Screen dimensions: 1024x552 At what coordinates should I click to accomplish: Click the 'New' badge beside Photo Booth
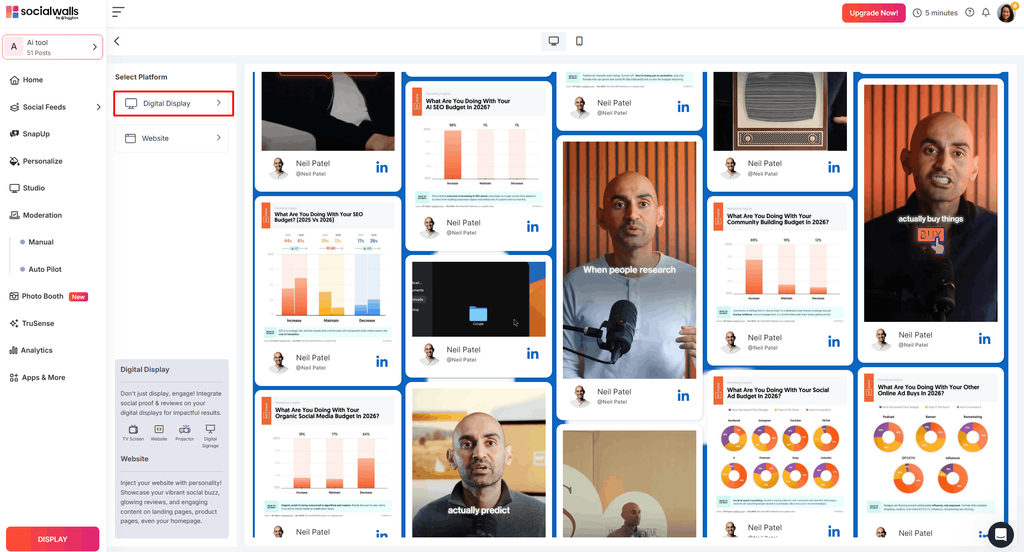click(x=78, y=297)
